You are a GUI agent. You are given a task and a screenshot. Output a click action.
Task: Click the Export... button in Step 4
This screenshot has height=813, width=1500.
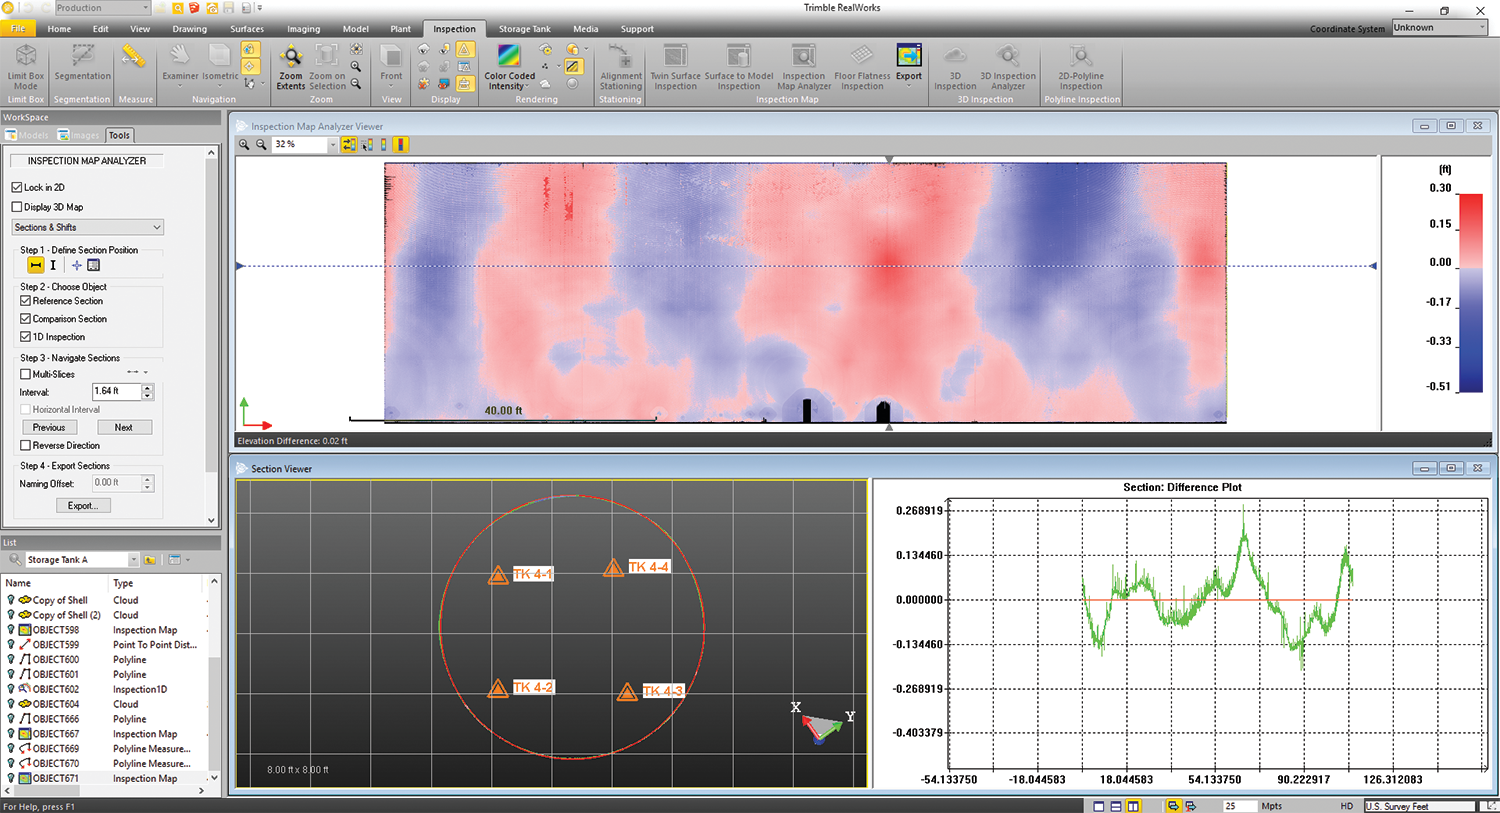coord(82,506)
